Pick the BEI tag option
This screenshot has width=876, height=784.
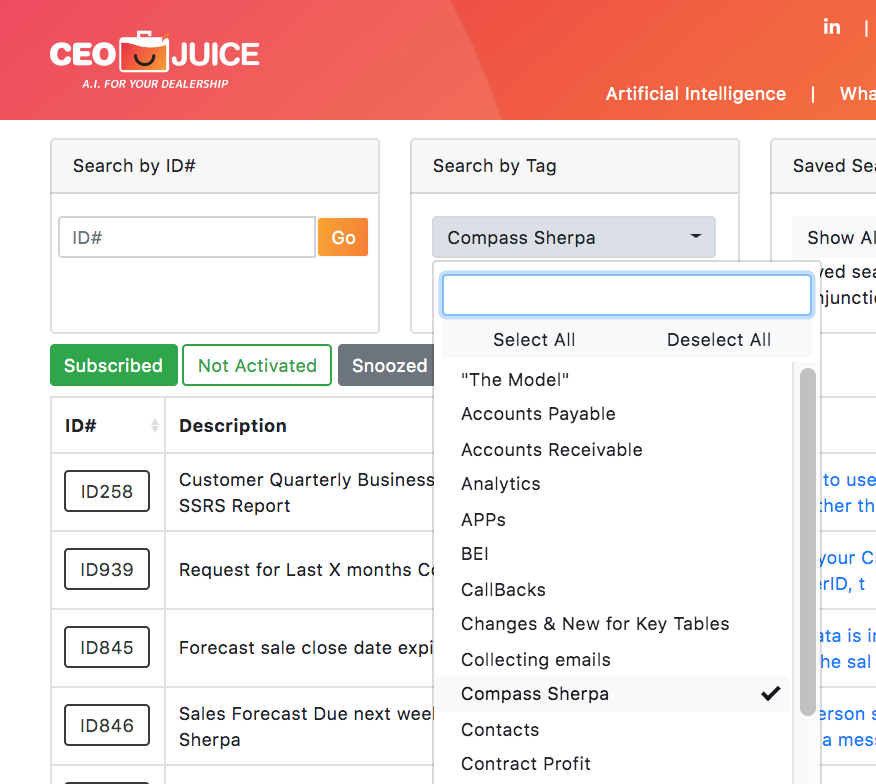tap(612, 554)
